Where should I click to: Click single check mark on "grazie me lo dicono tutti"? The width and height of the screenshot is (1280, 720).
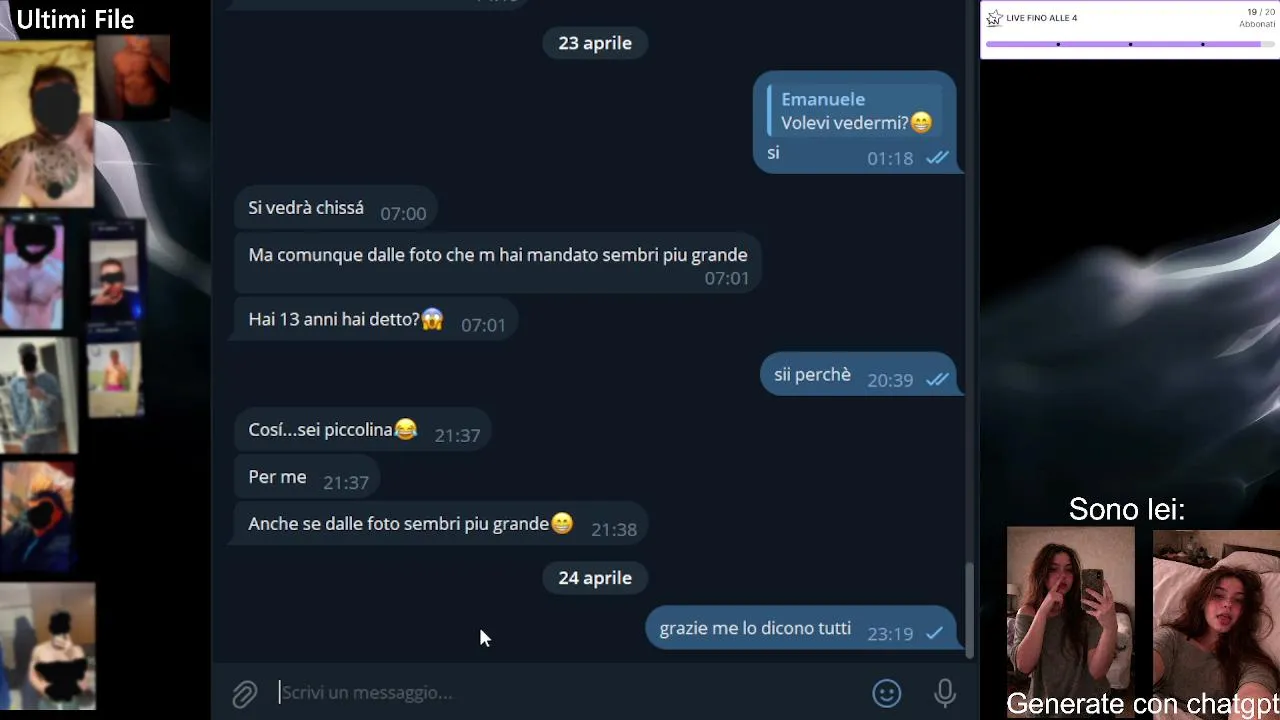935,633
